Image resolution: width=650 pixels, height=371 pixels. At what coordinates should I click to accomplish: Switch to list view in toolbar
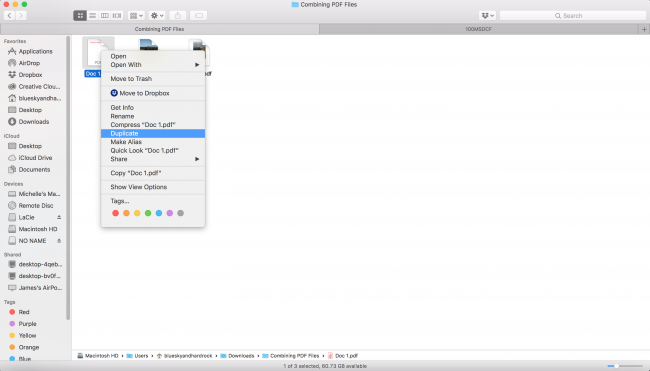pos(92,16)
